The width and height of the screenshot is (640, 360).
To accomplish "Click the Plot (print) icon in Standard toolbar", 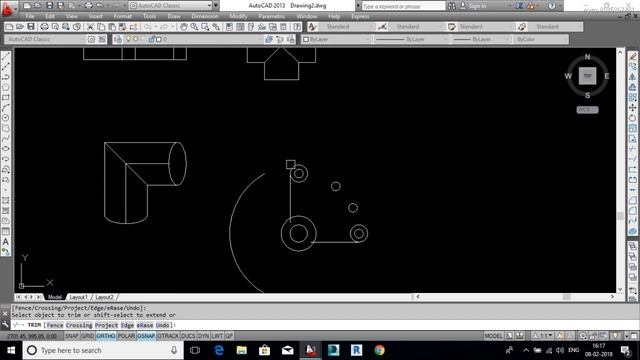I will pyautogui.click(x=44, y=27).
